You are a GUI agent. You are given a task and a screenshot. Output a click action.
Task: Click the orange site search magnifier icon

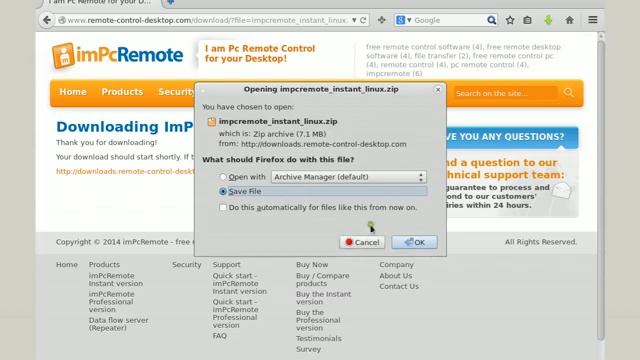tap(569, 93)
